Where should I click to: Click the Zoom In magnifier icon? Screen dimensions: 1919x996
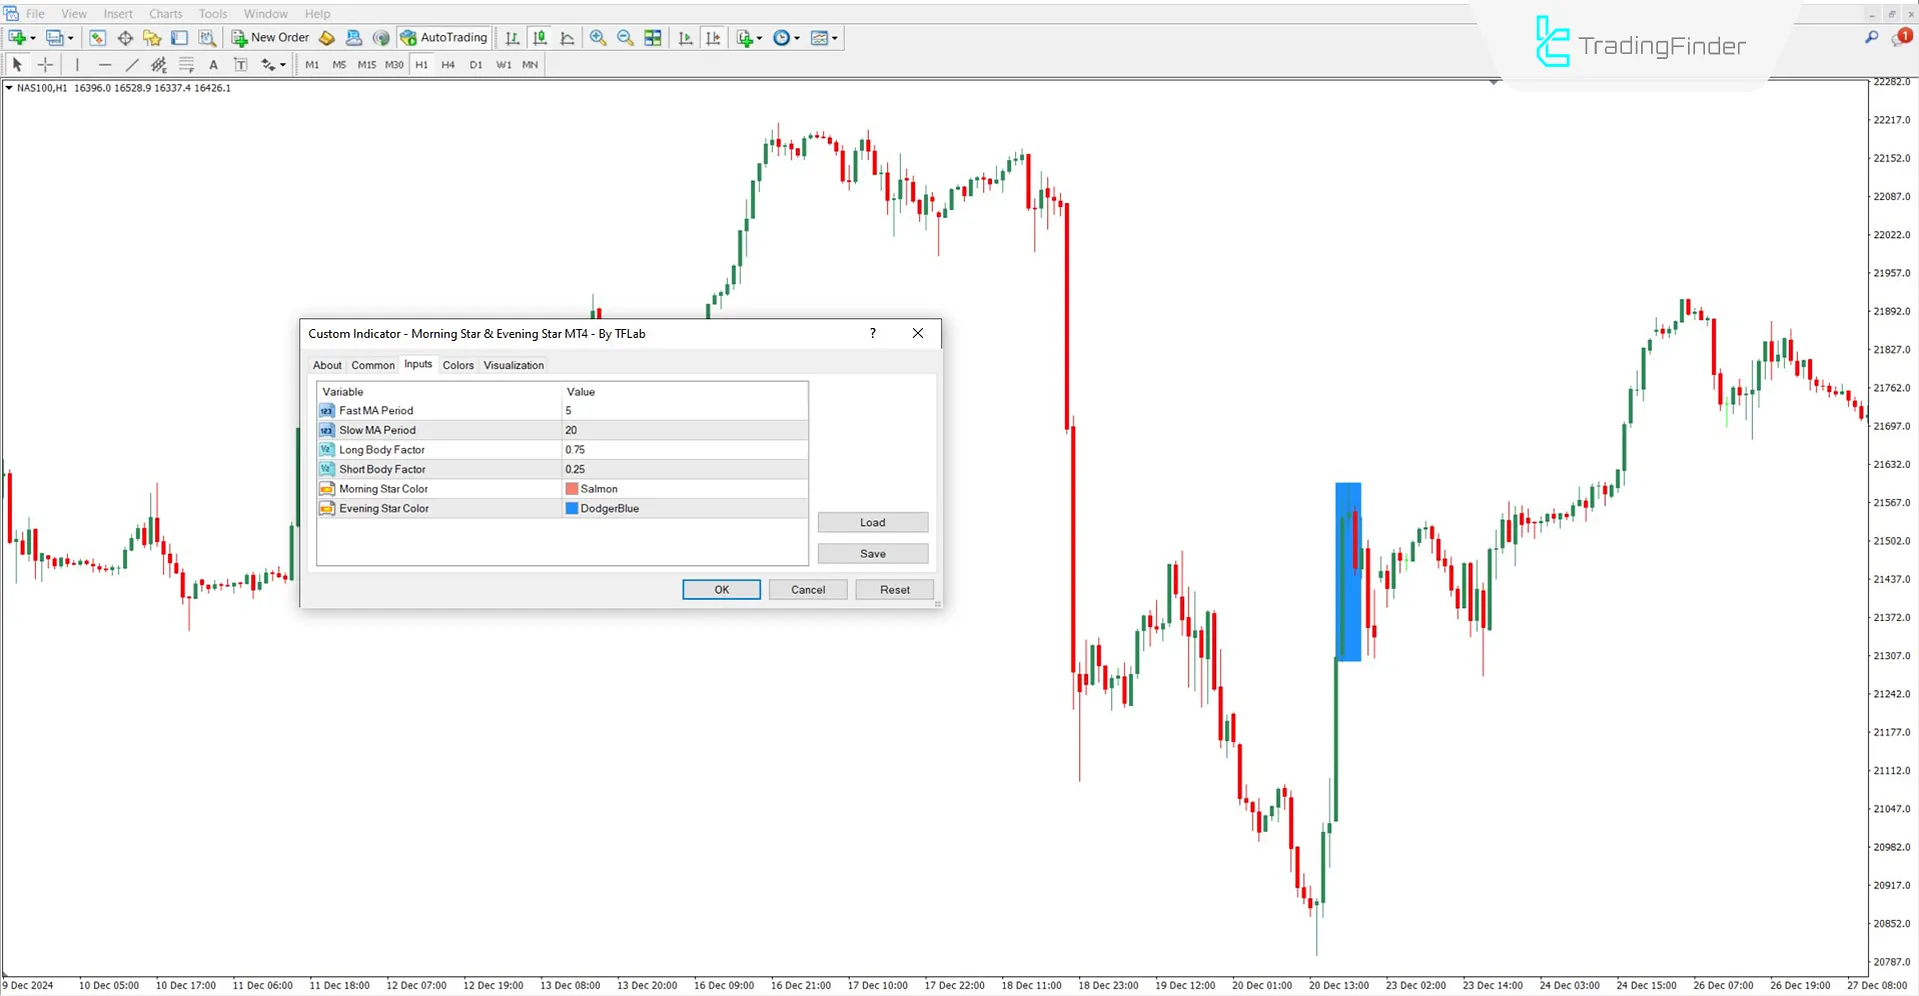598,38
